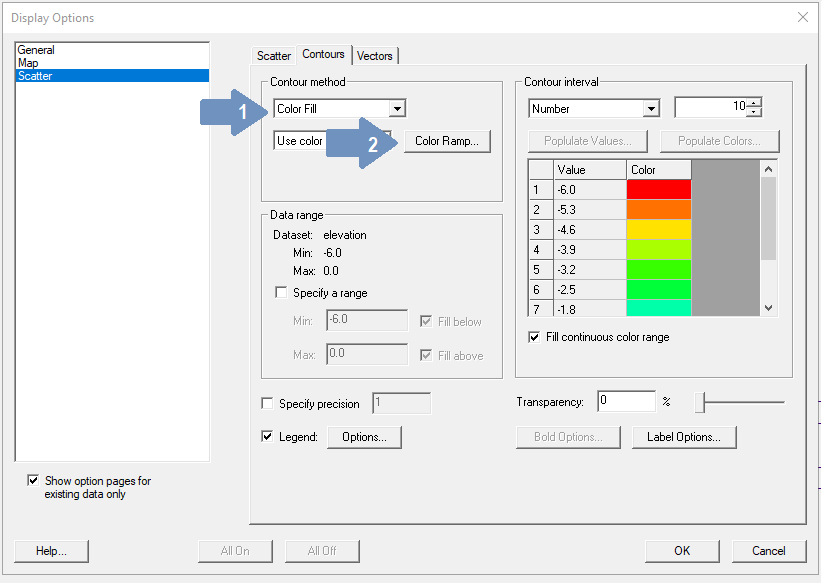Click the table scrollbar up arrow
822x583 pixels.
pos(769,169)
